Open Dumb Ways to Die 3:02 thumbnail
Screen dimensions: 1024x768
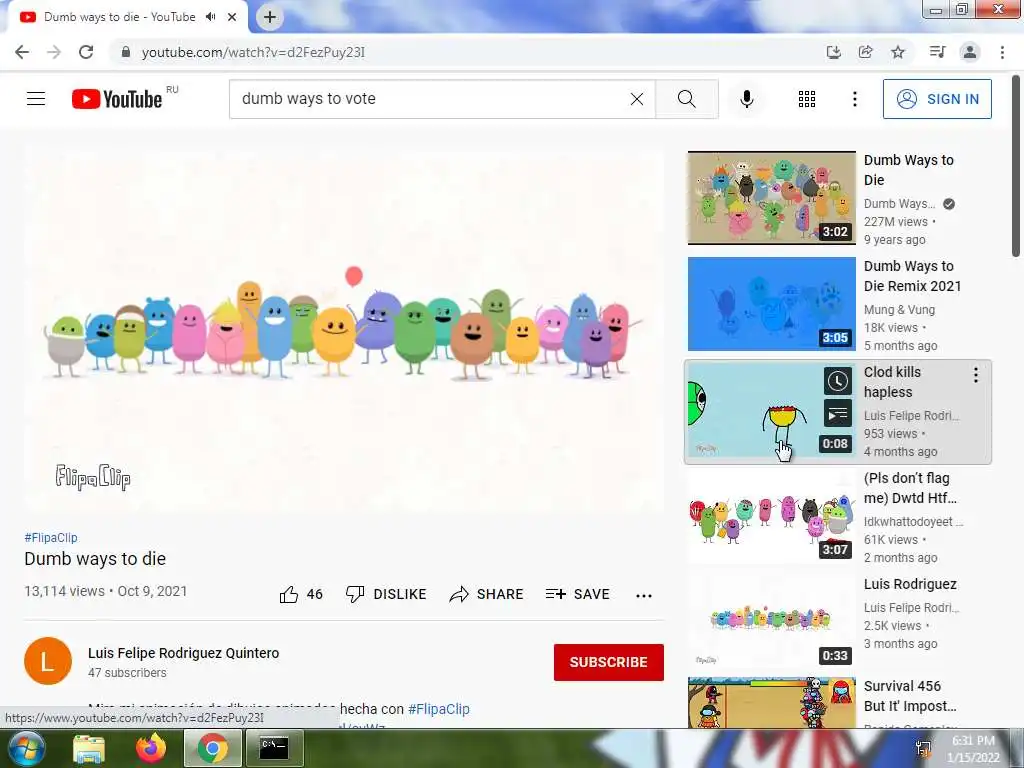tap(771, 198)
